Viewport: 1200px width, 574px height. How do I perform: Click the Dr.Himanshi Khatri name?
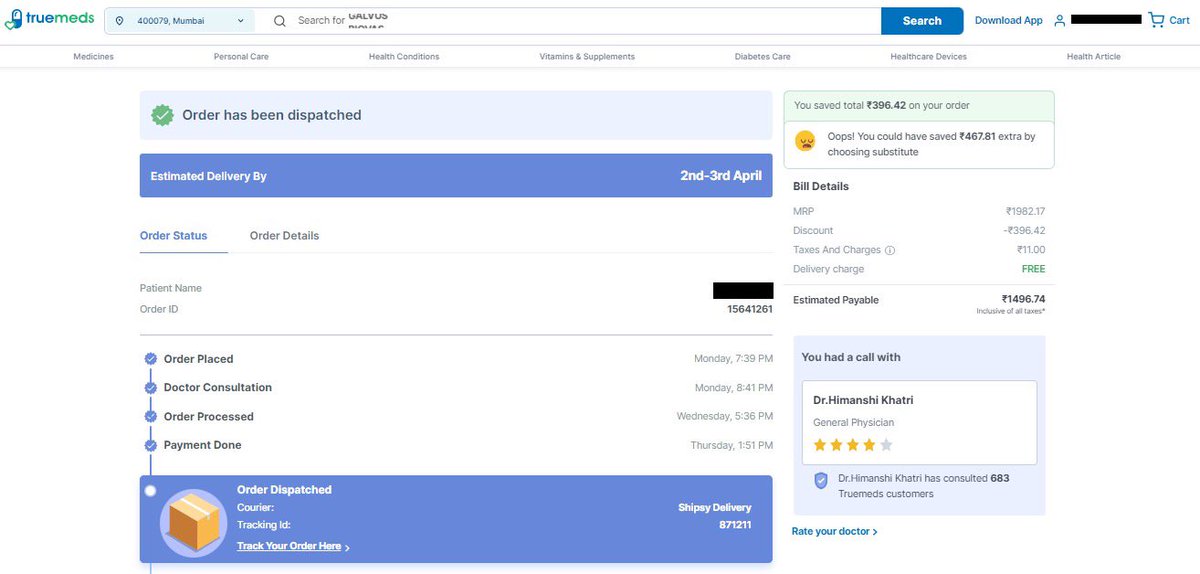pyautogui.click(x=863, y=400)
